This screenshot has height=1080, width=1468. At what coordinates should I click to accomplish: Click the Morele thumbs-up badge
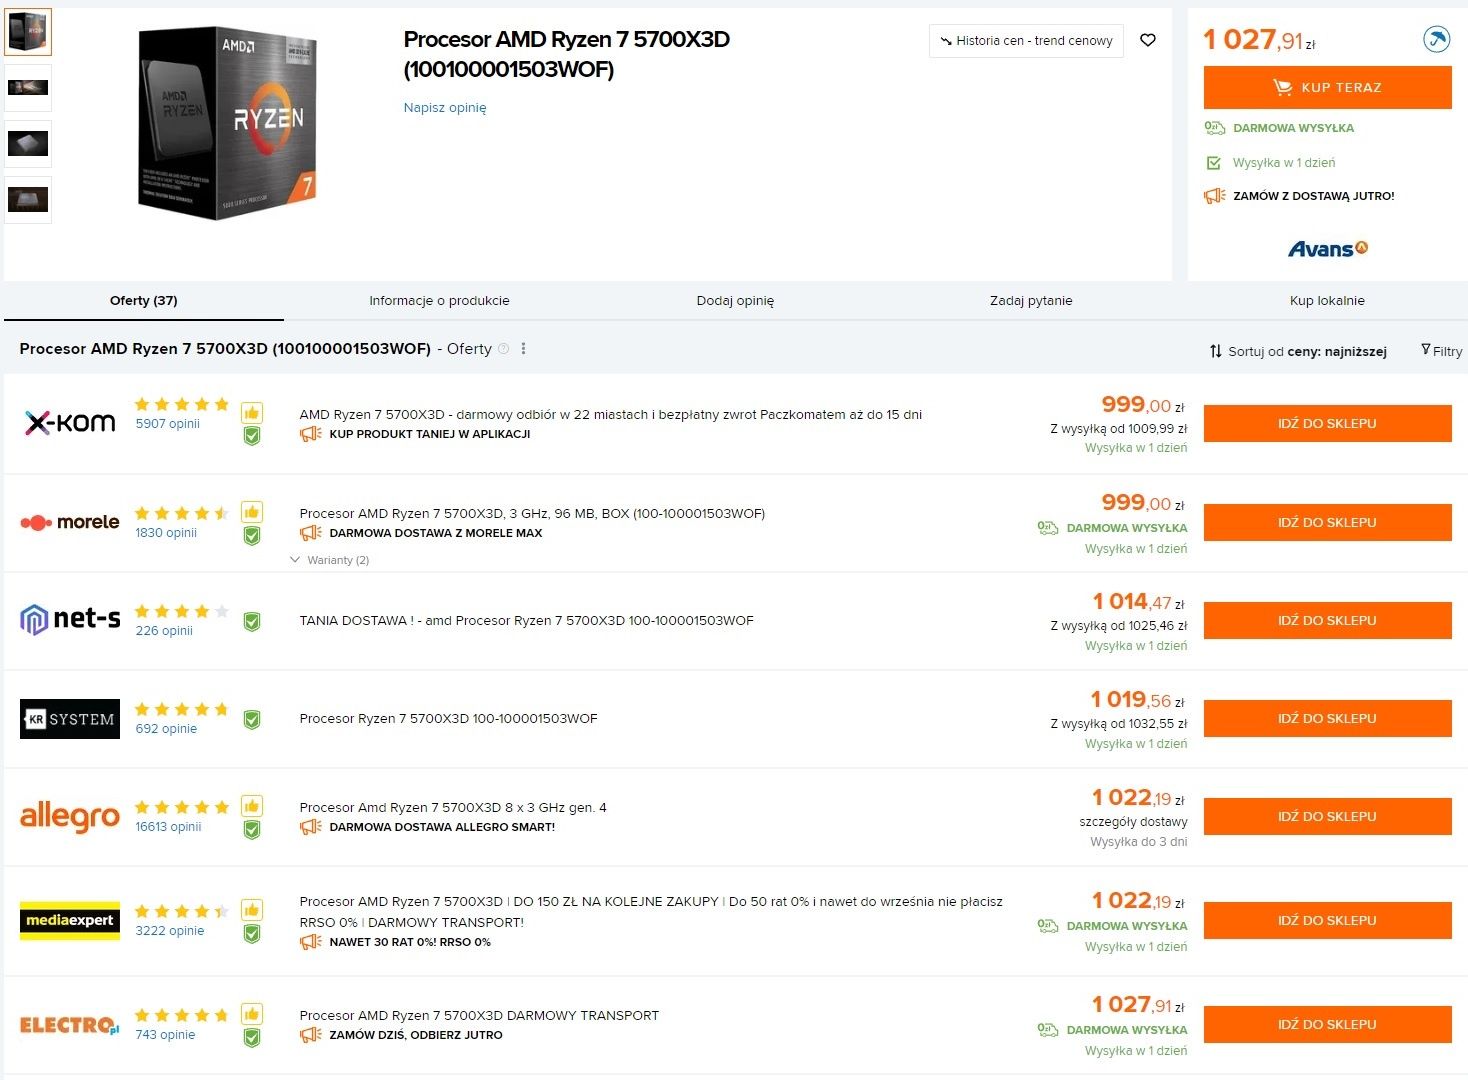[252, 512]
